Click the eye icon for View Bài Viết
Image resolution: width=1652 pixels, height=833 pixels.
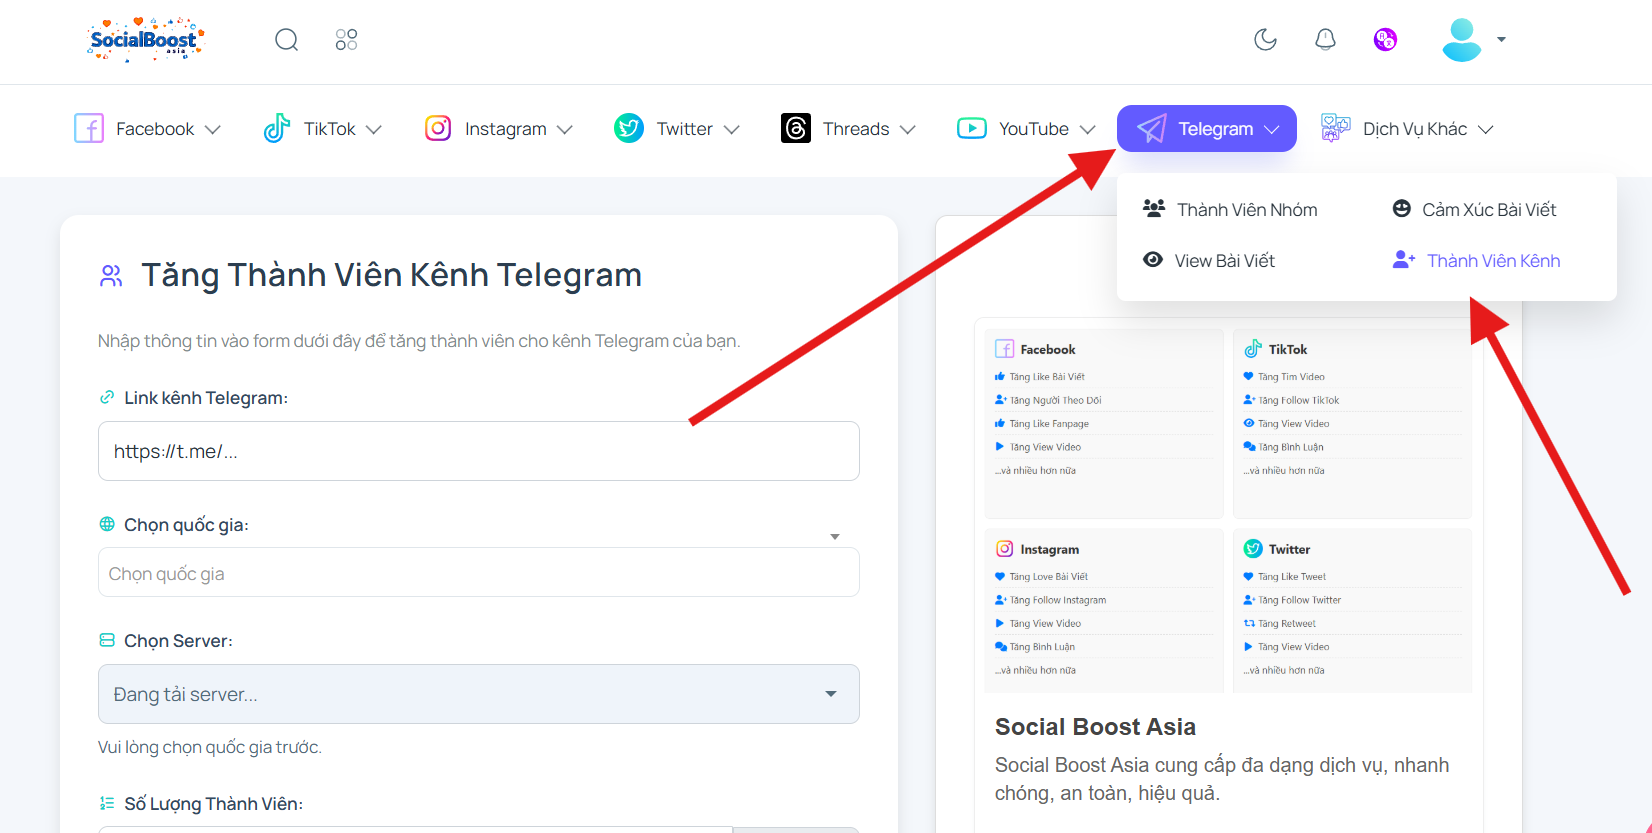(1153, 260)
